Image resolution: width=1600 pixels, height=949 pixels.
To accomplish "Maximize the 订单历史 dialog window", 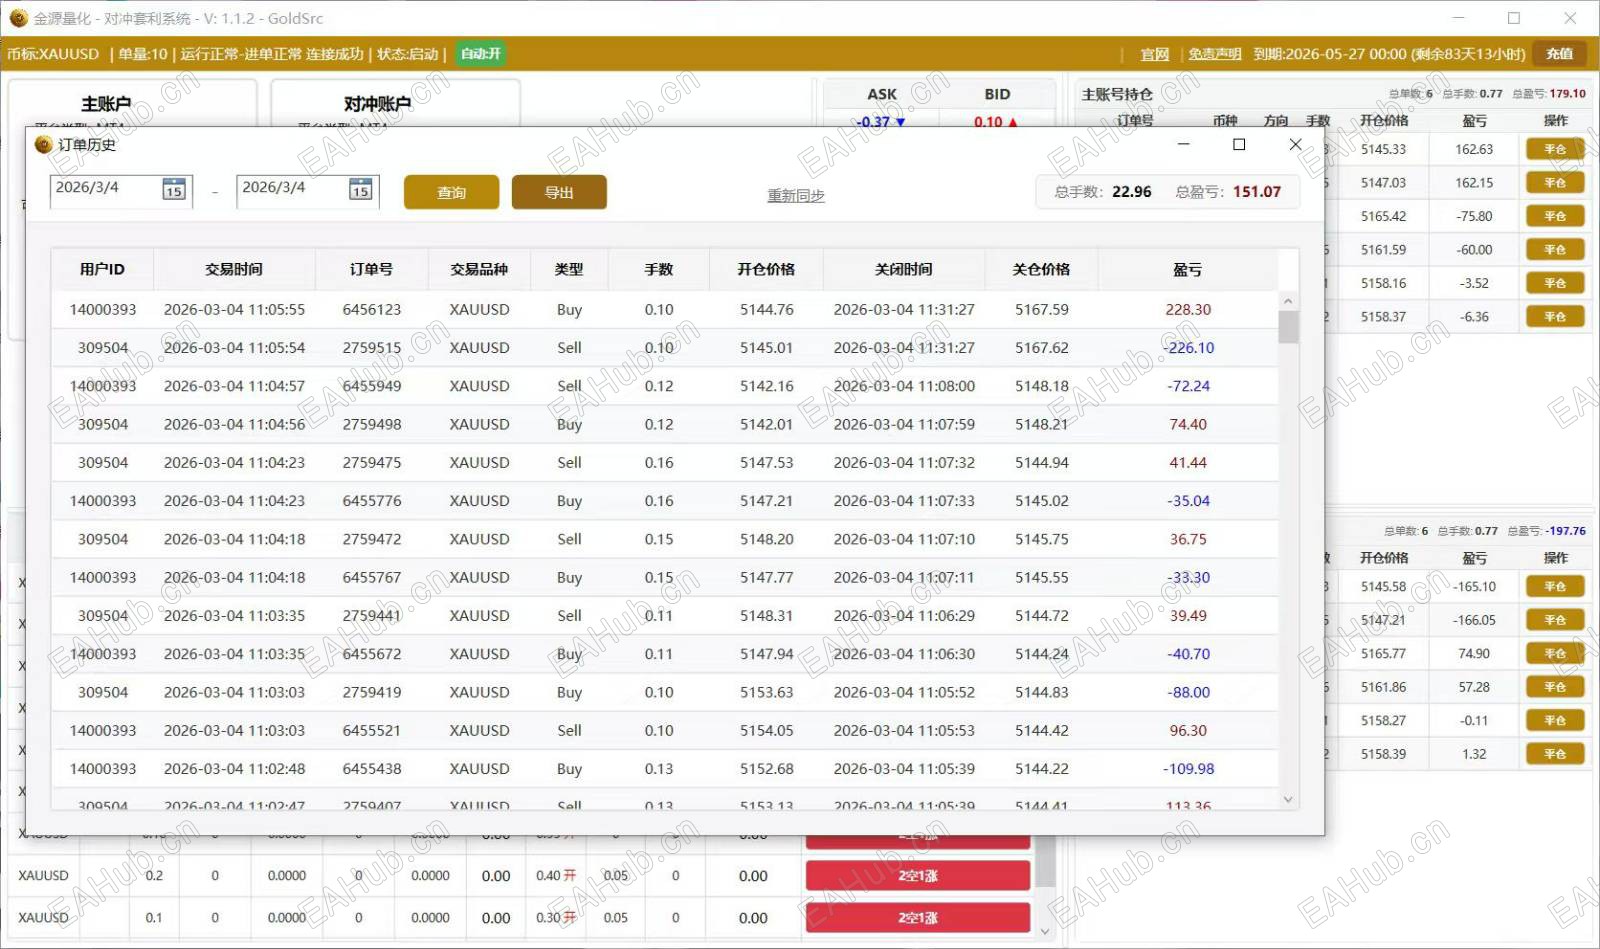I will pyautogui.click(x=1239, y=145).
